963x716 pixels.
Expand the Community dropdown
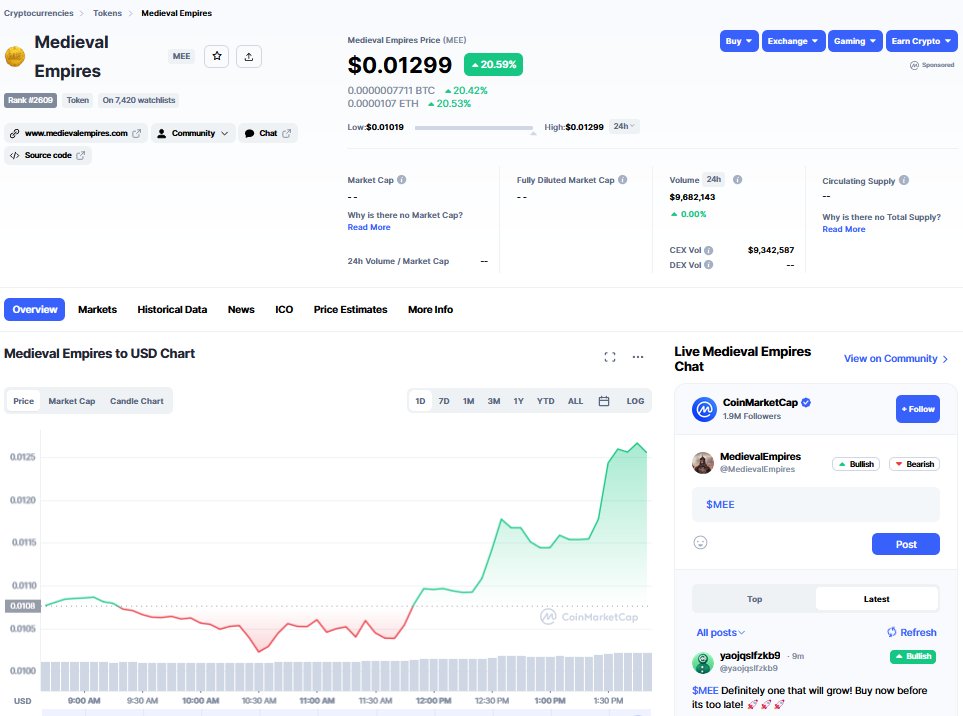tap(193, 133)
